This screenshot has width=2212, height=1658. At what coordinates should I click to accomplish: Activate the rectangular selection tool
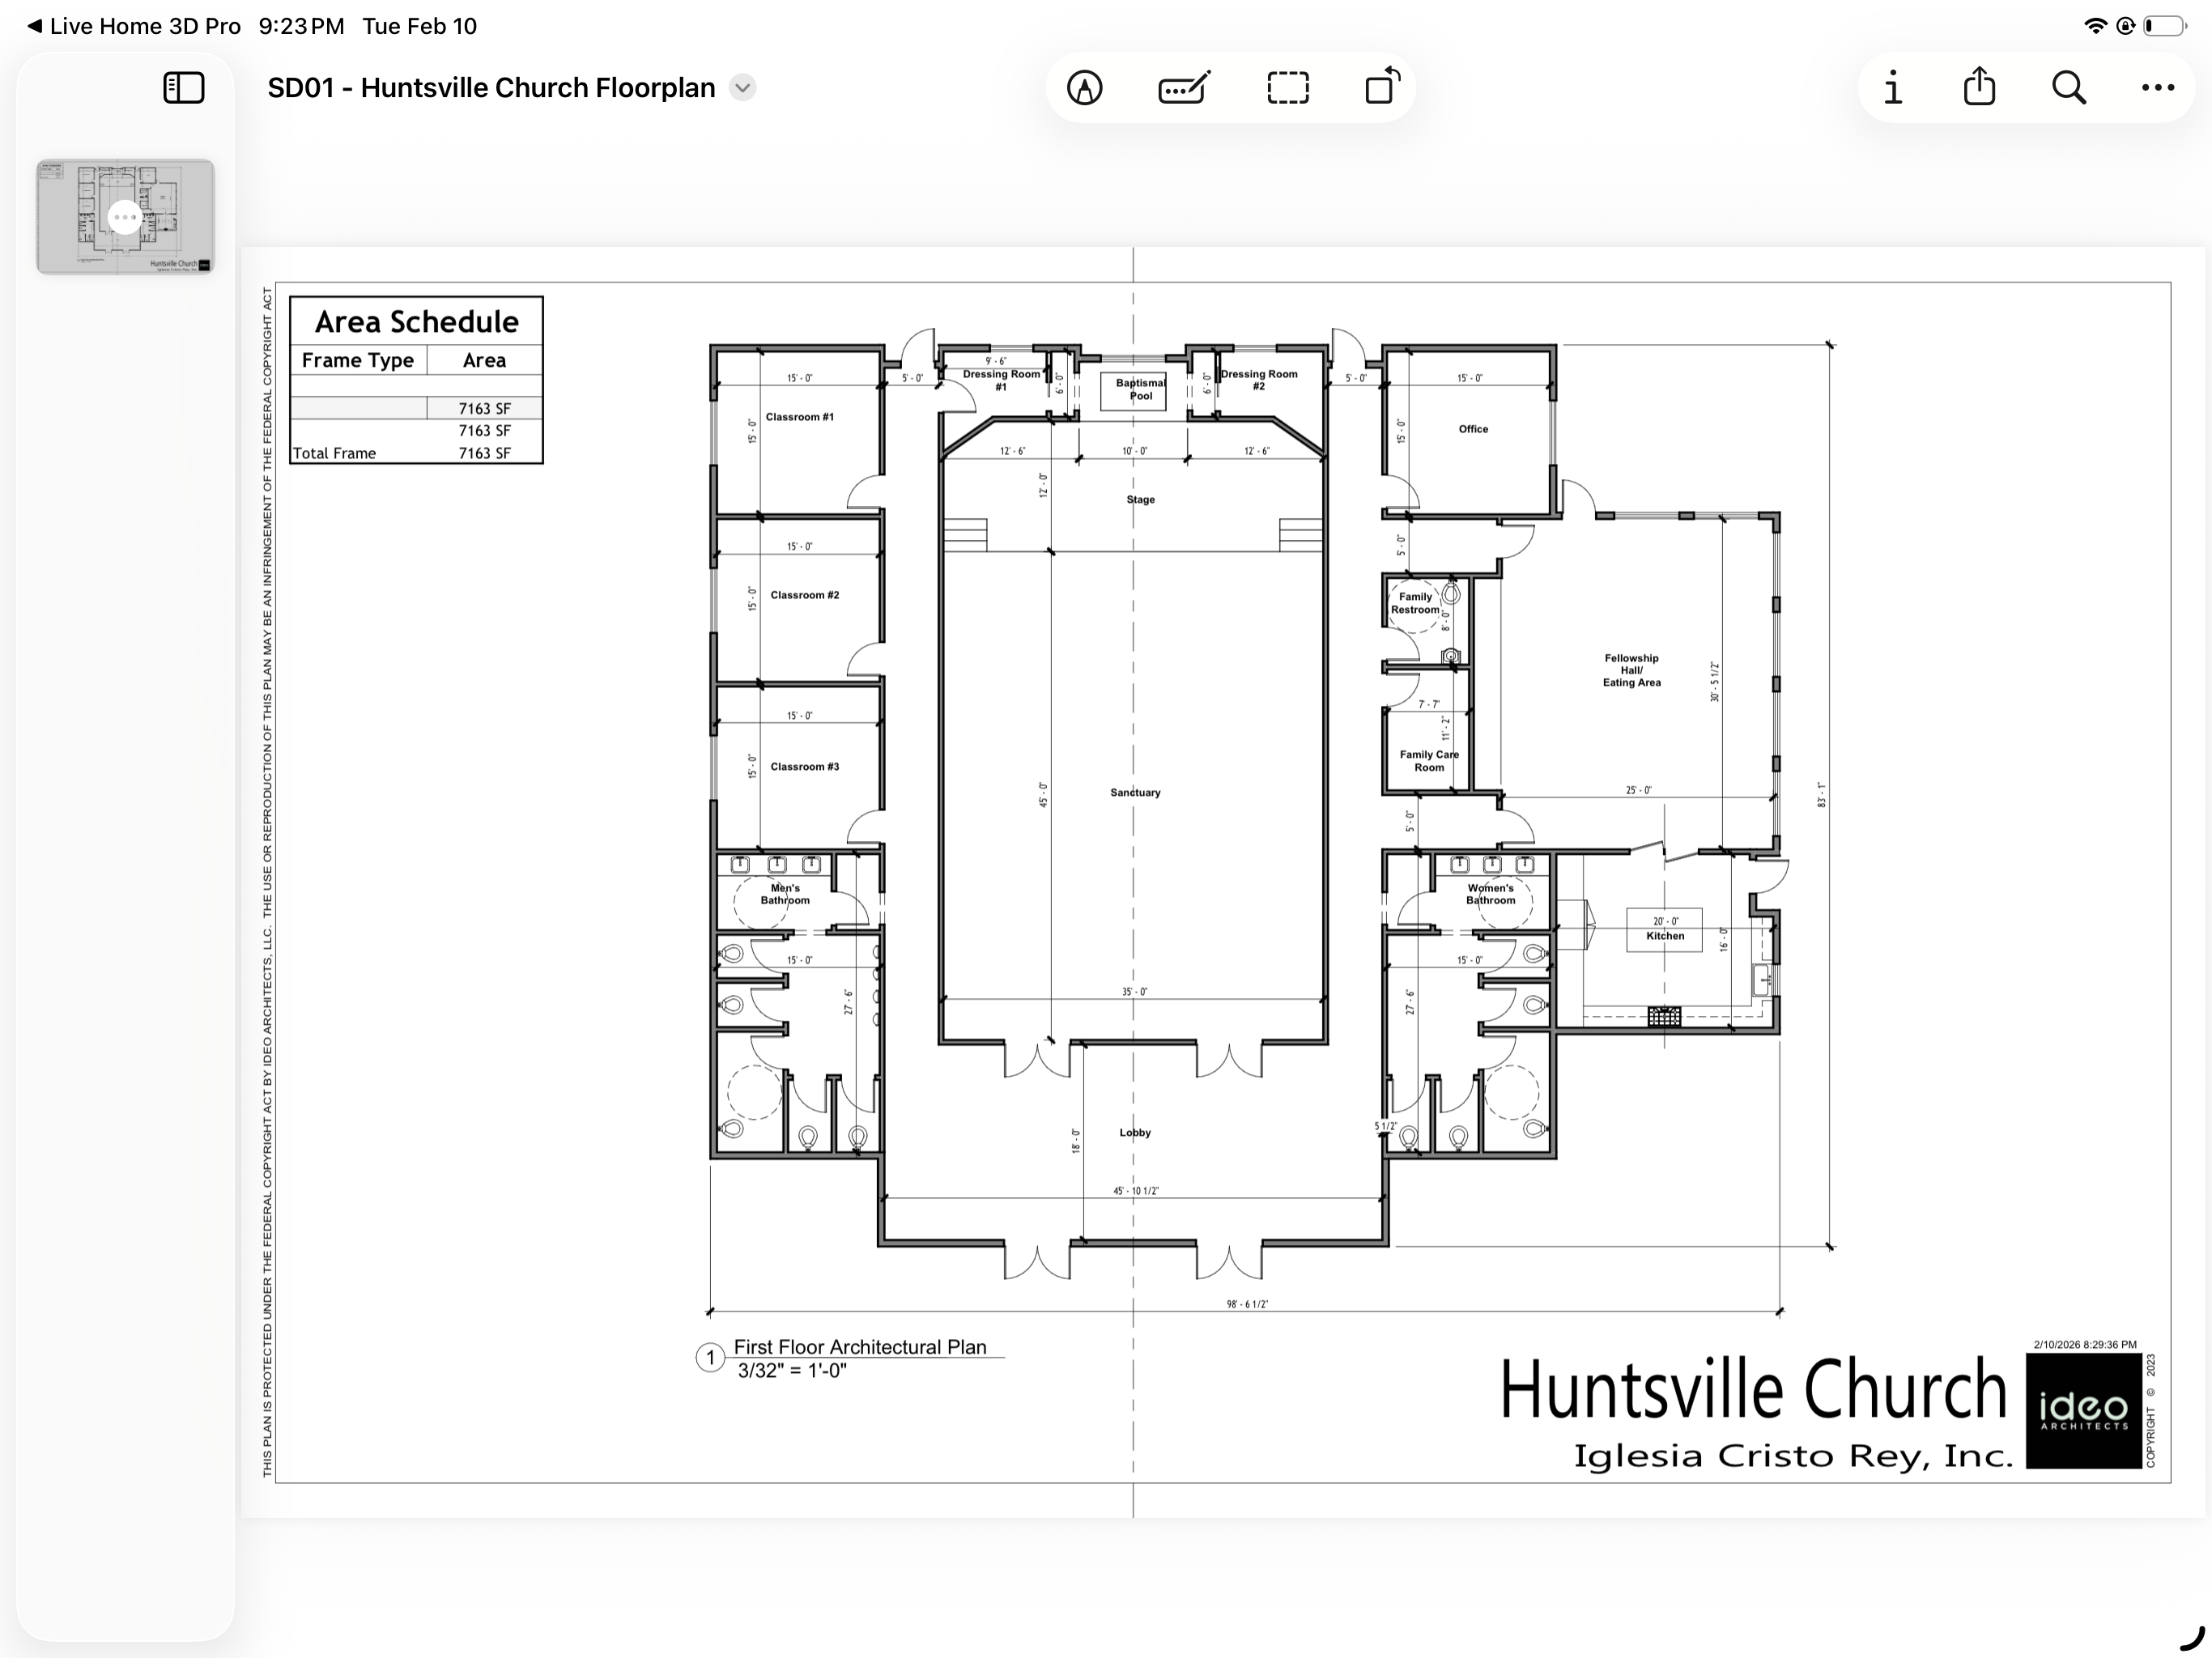1287,88
